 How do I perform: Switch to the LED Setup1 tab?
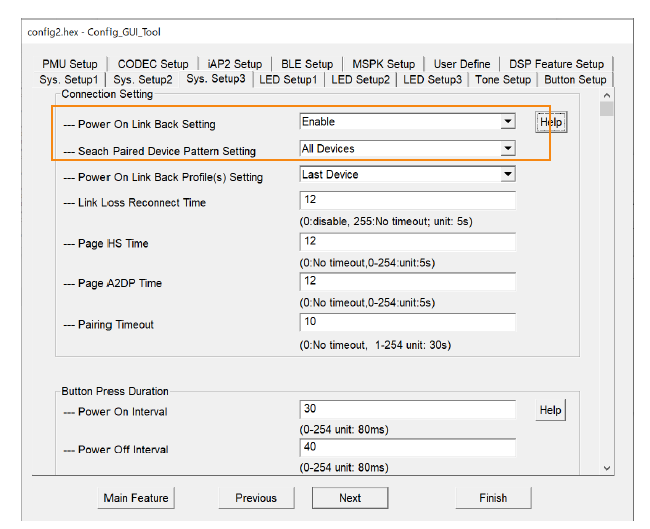288,80
